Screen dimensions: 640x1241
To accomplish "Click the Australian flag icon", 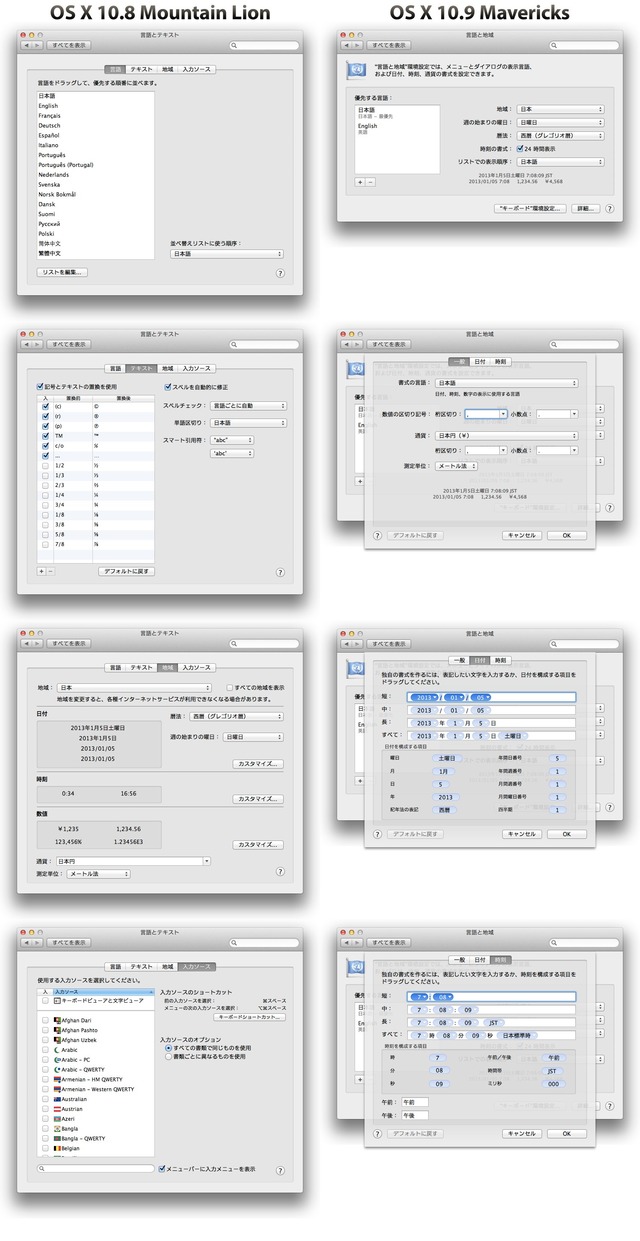I will [58, 1098].
